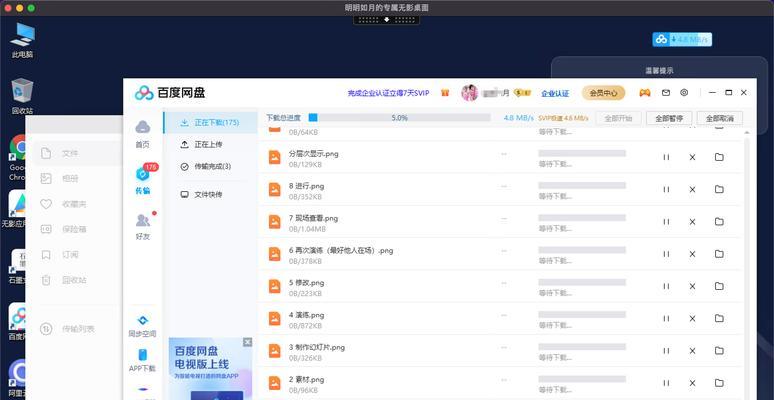
Task: Cancel download of 4 演练.png
Action: click(692, 319)
